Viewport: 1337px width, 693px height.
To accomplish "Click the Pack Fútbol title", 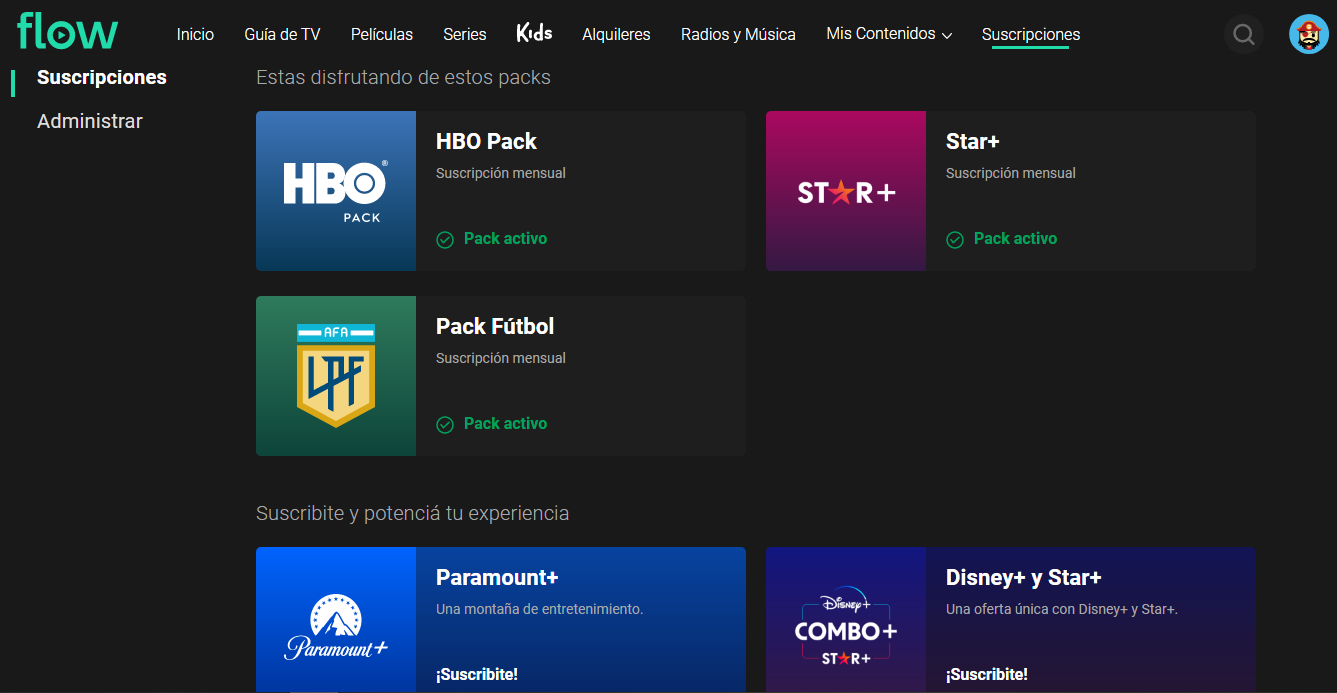I will pos(495,326).
